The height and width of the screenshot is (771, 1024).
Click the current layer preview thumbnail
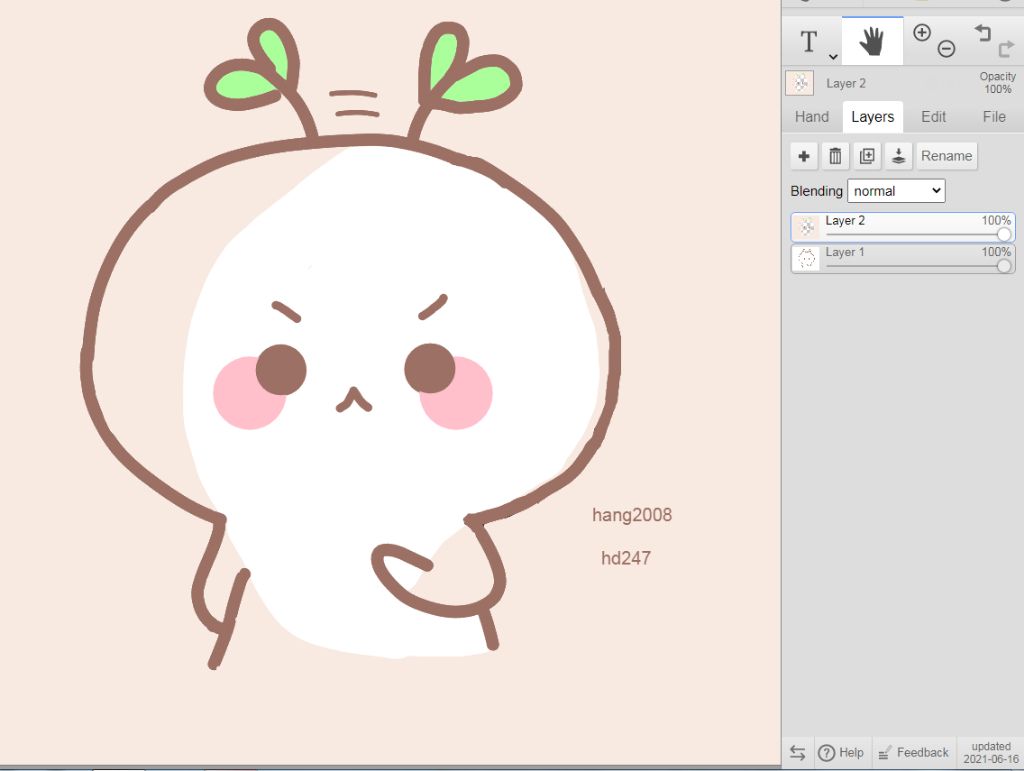799,83
